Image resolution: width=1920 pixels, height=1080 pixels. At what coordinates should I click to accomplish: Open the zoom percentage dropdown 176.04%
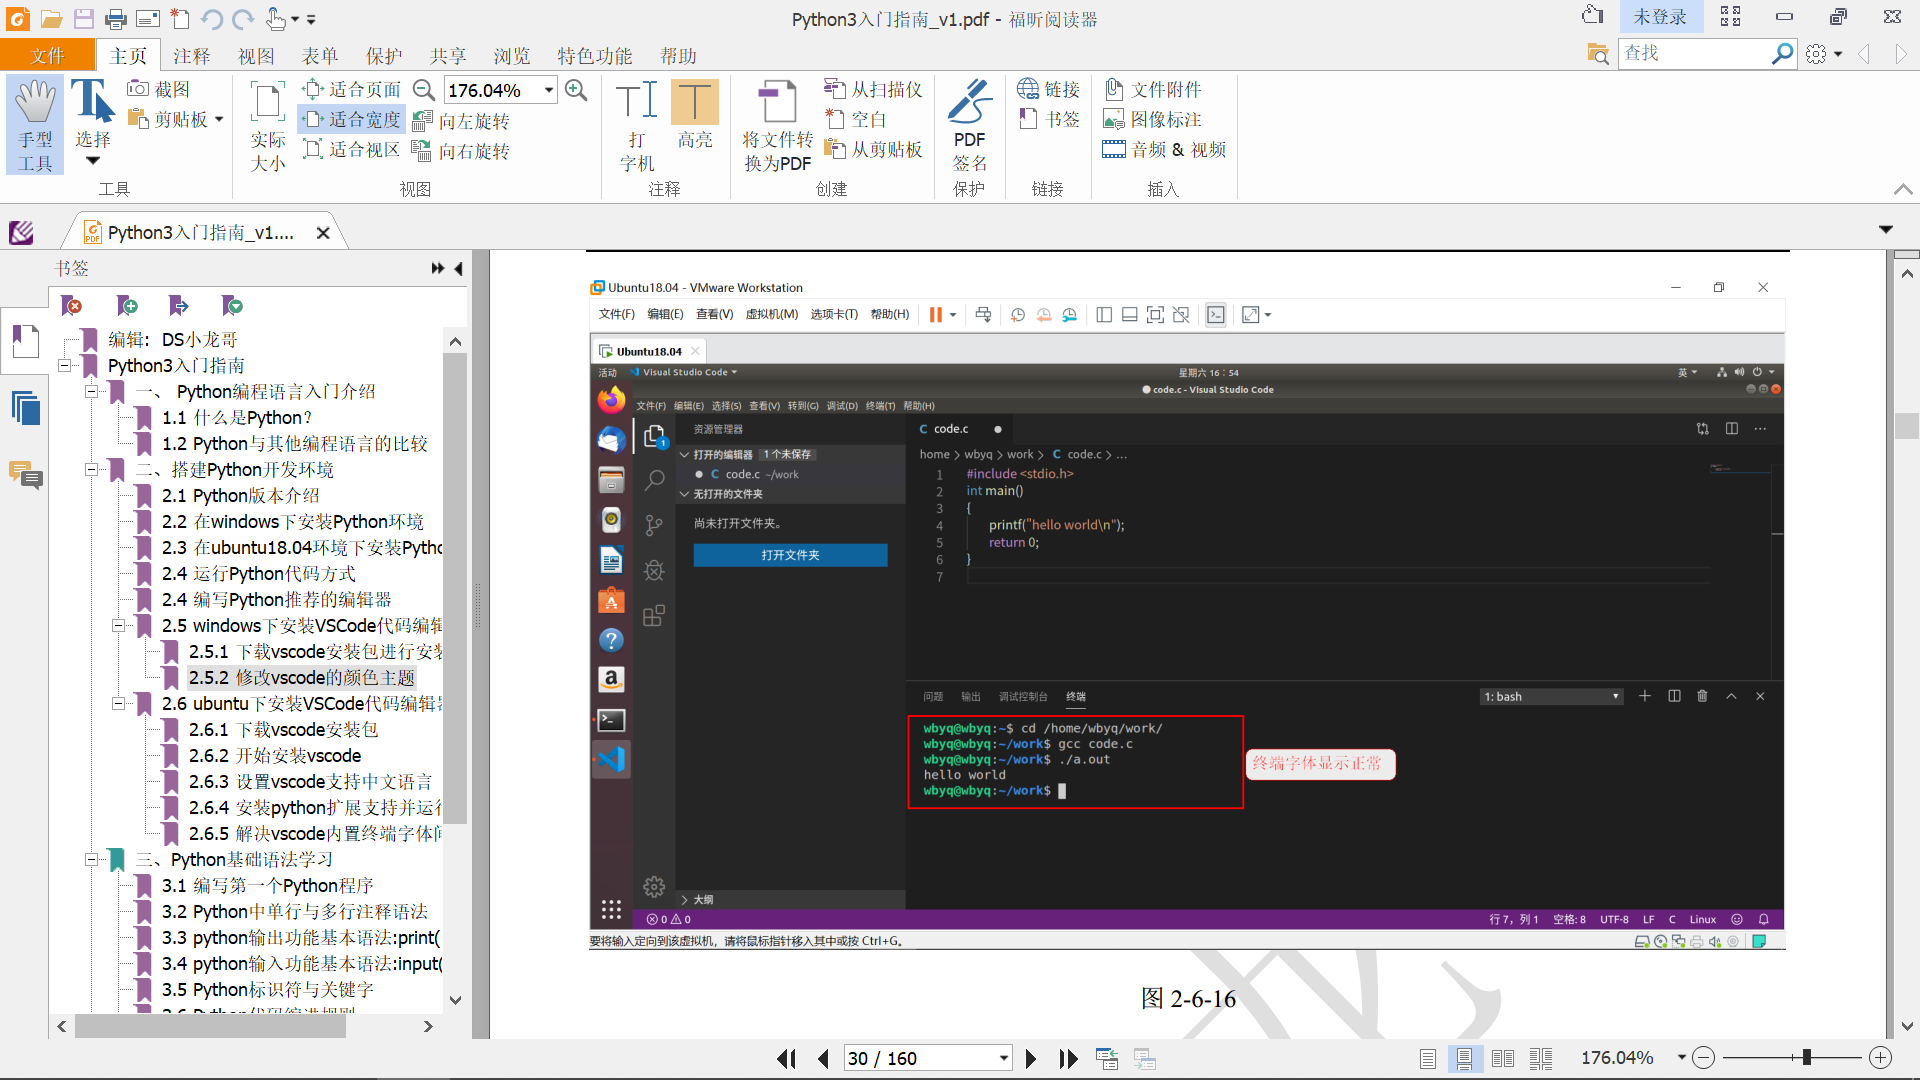[549, 90]
